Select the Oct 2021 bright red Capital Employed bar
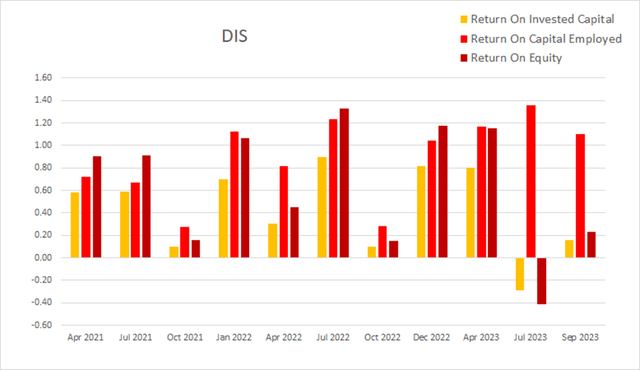The width and height of the screenshot is (640, 370). [184, 242]
